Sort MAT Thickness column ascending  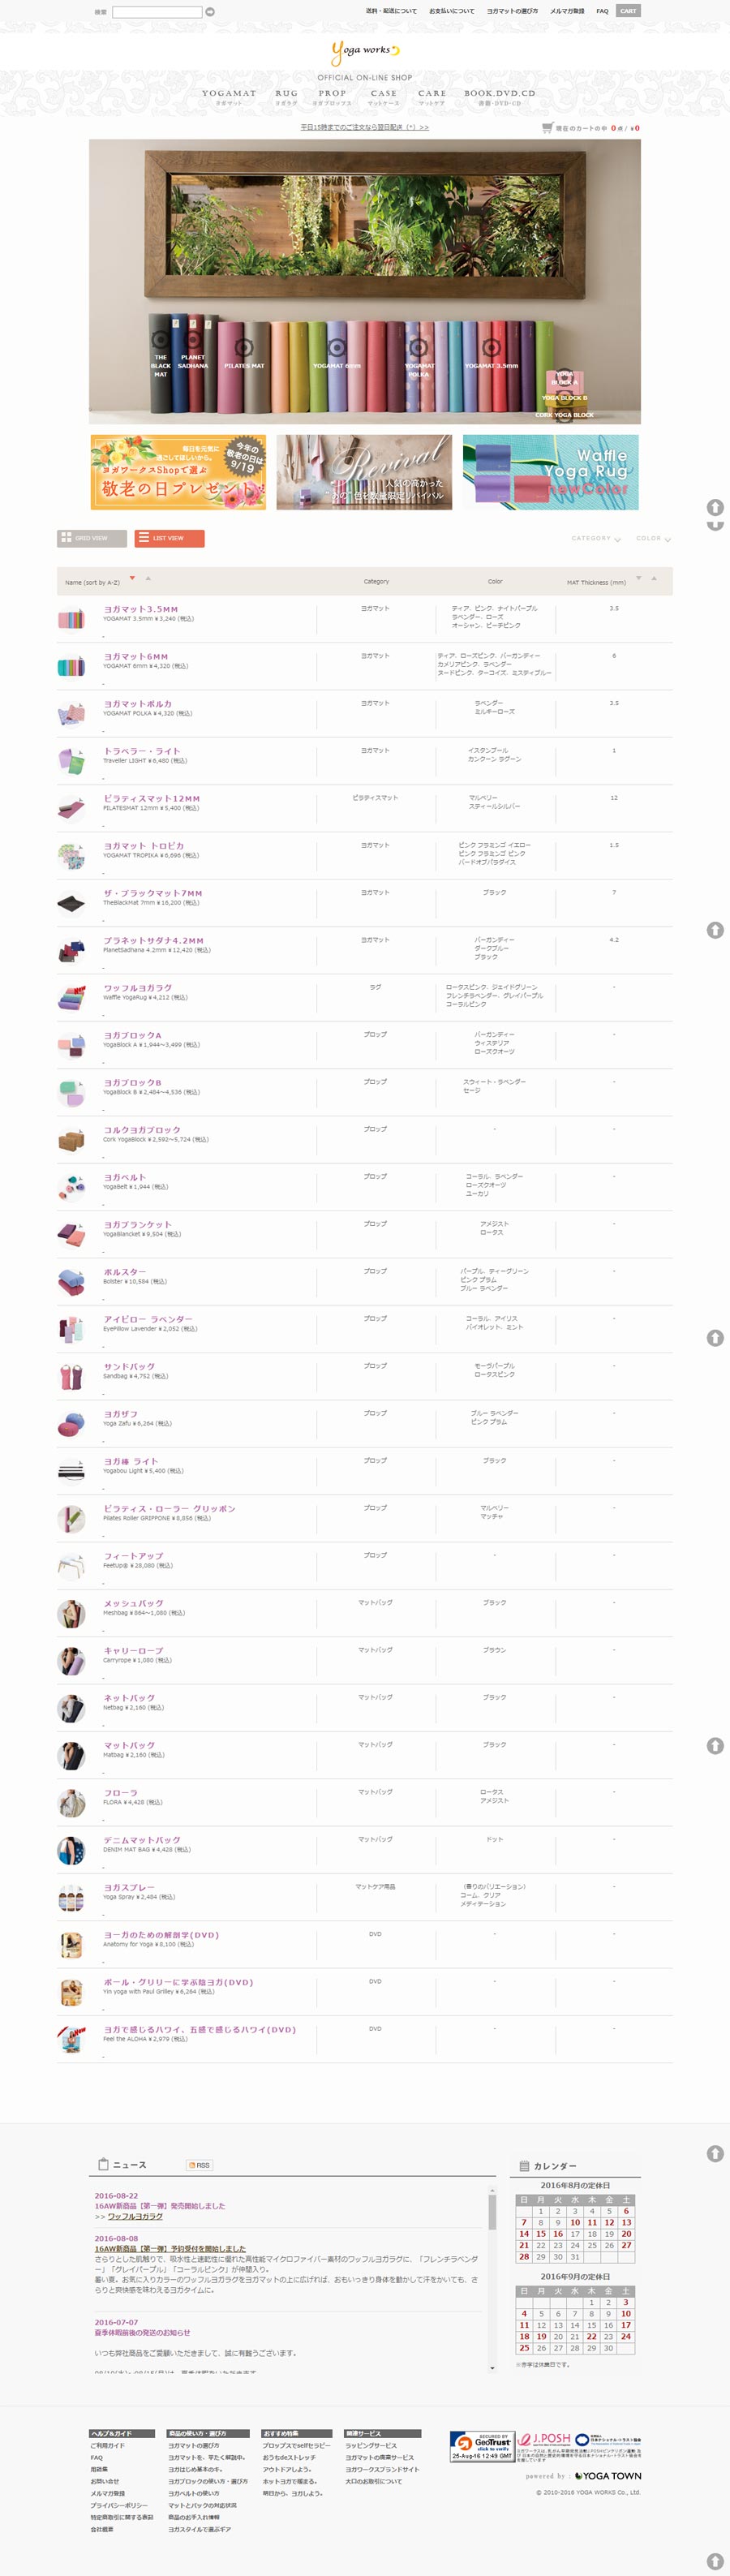pos(654,578)
